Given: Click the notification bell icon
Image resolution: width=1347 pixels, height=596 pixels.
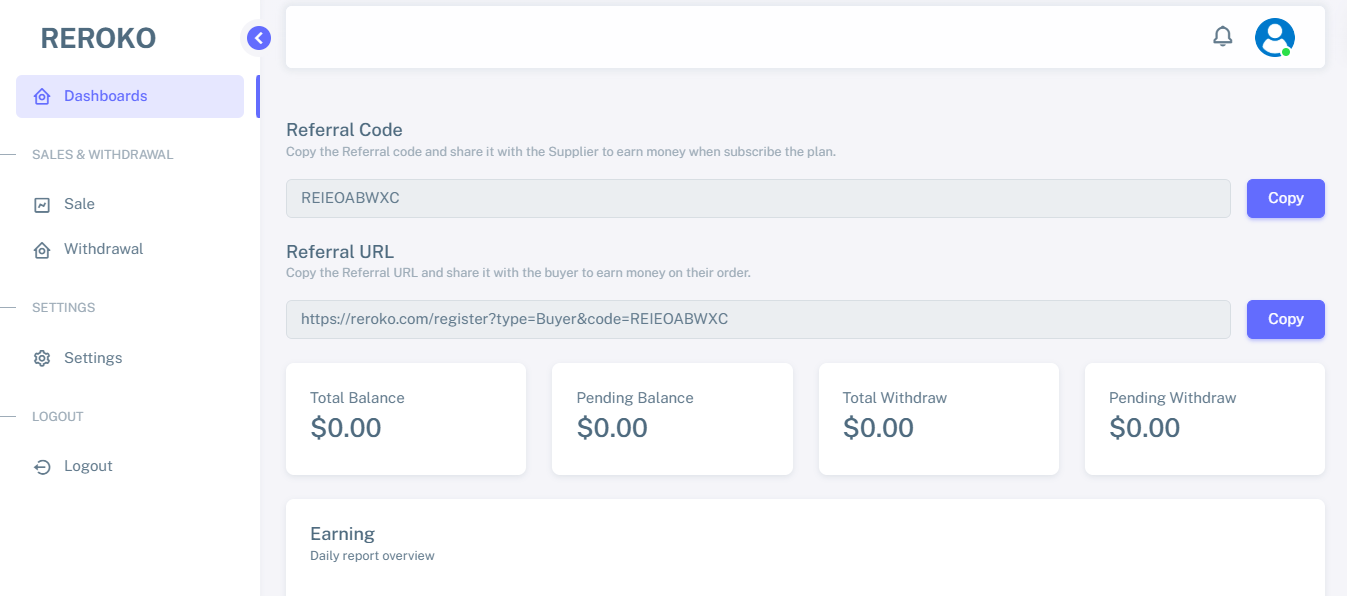Looking at the screenshot, I should (x=1222, y=37).
